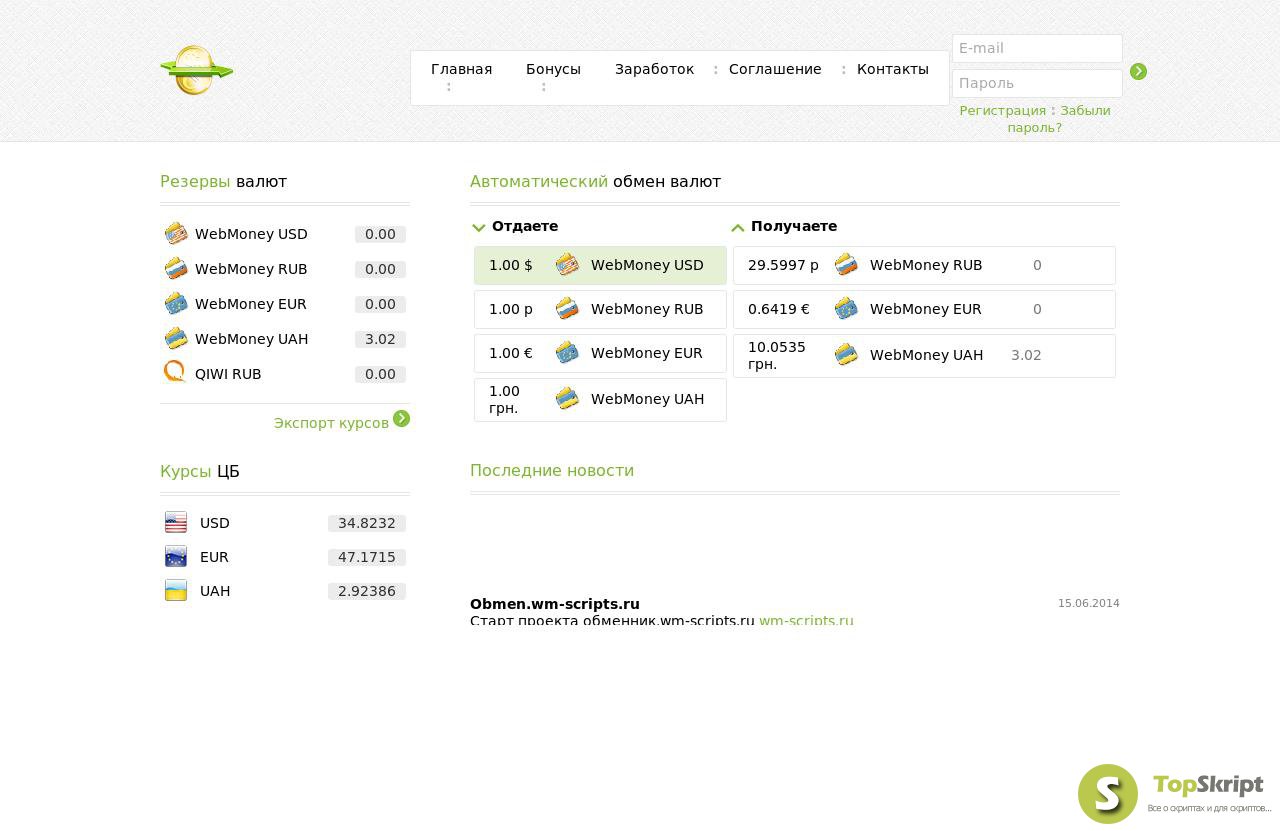1280x831 pixels.
Task: Select receive option 29.5997 р WebMoney RUB
Action: 924,265
